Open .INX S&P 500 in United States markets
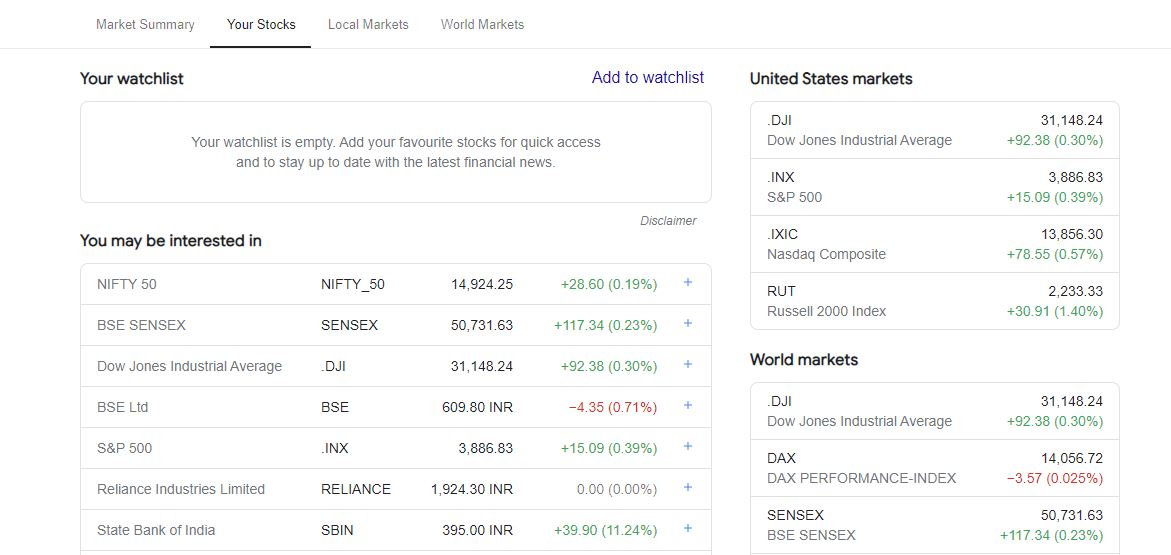This screenshot has height=555, width=1171. pos(934,187)
